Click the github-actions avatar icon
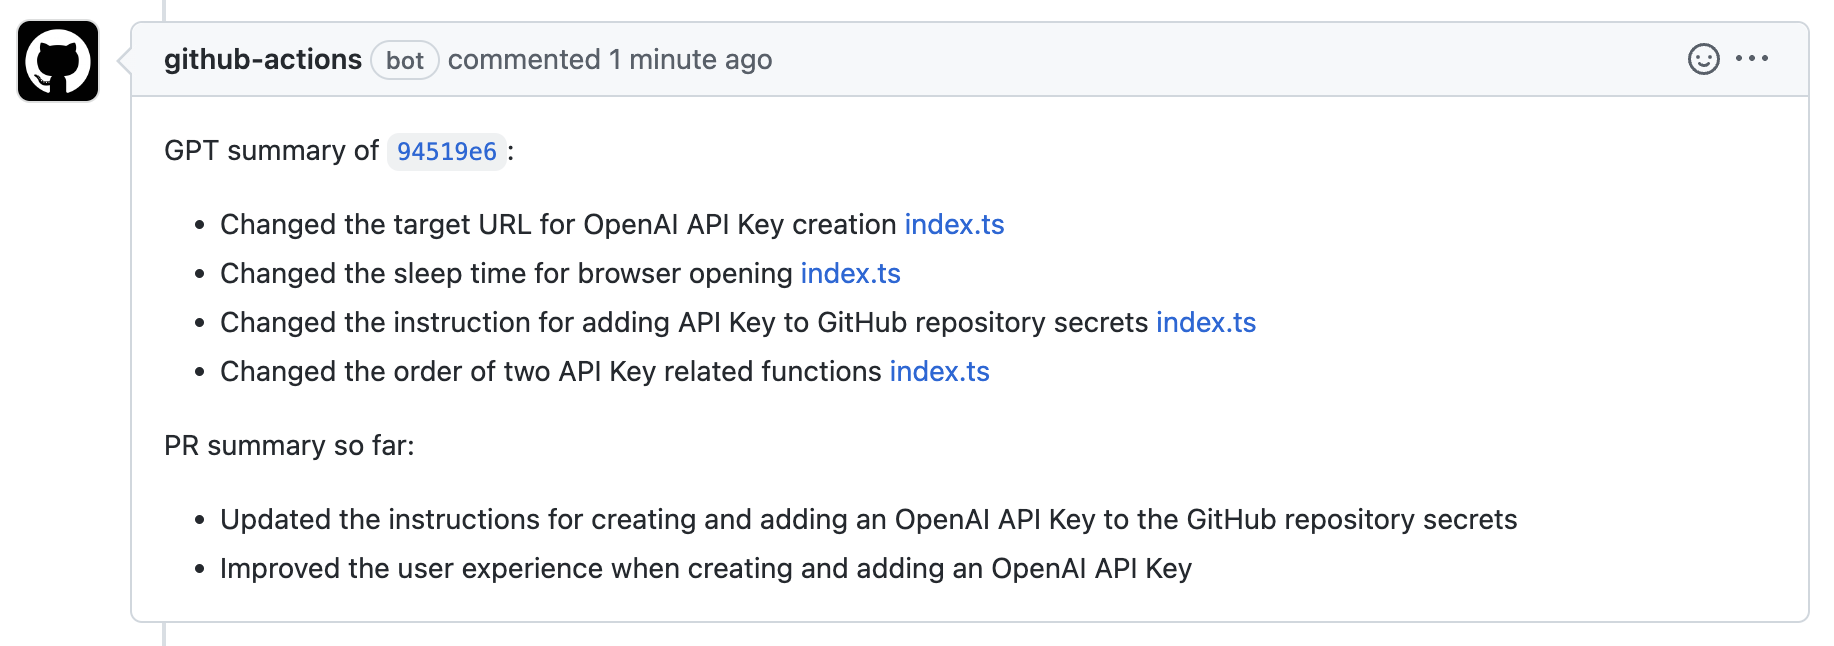 point(58,61)
